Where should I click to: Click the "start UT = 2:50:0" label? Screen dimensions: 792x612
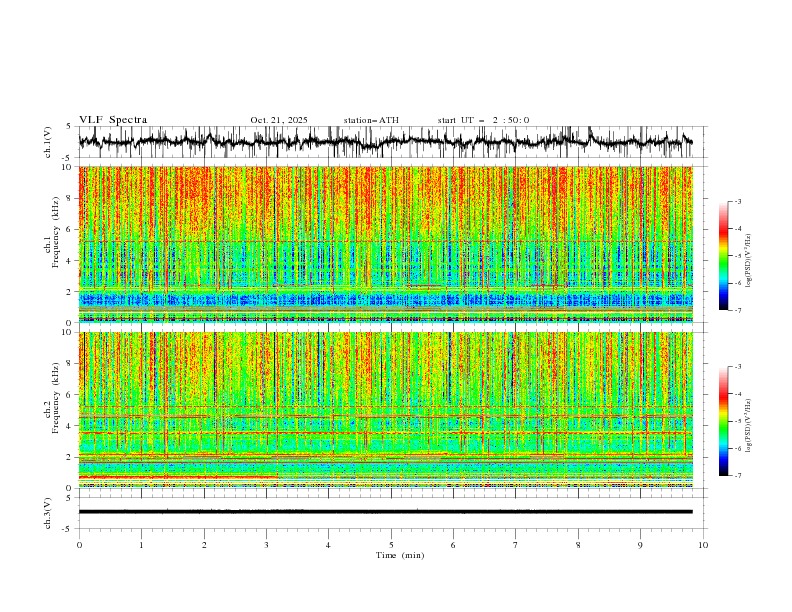click(483, 120)
